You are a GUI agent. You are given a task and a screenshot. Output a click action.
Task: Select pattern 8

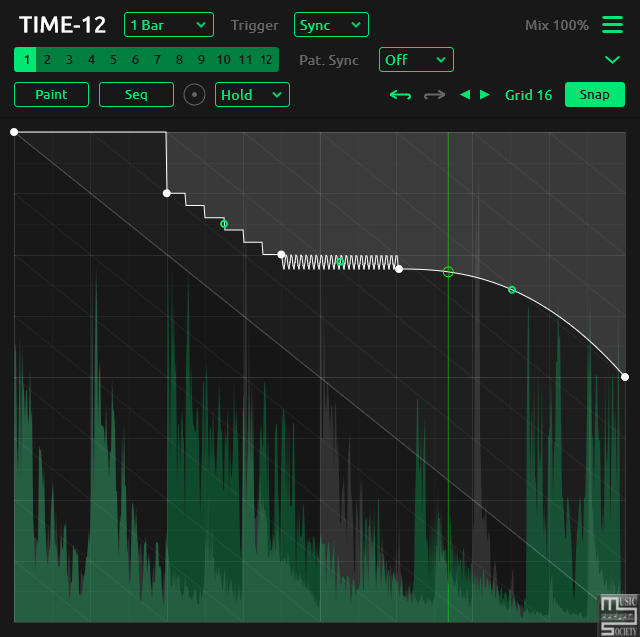(x=180, y=60)
